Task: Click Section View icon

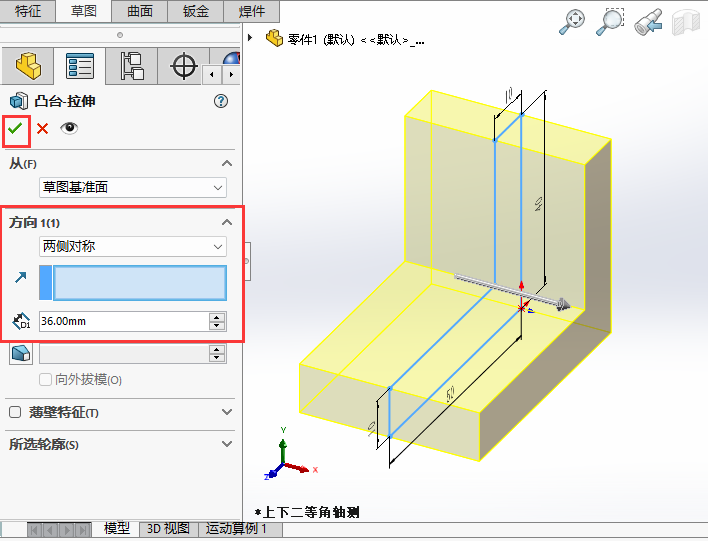Action: coord(685,23)
